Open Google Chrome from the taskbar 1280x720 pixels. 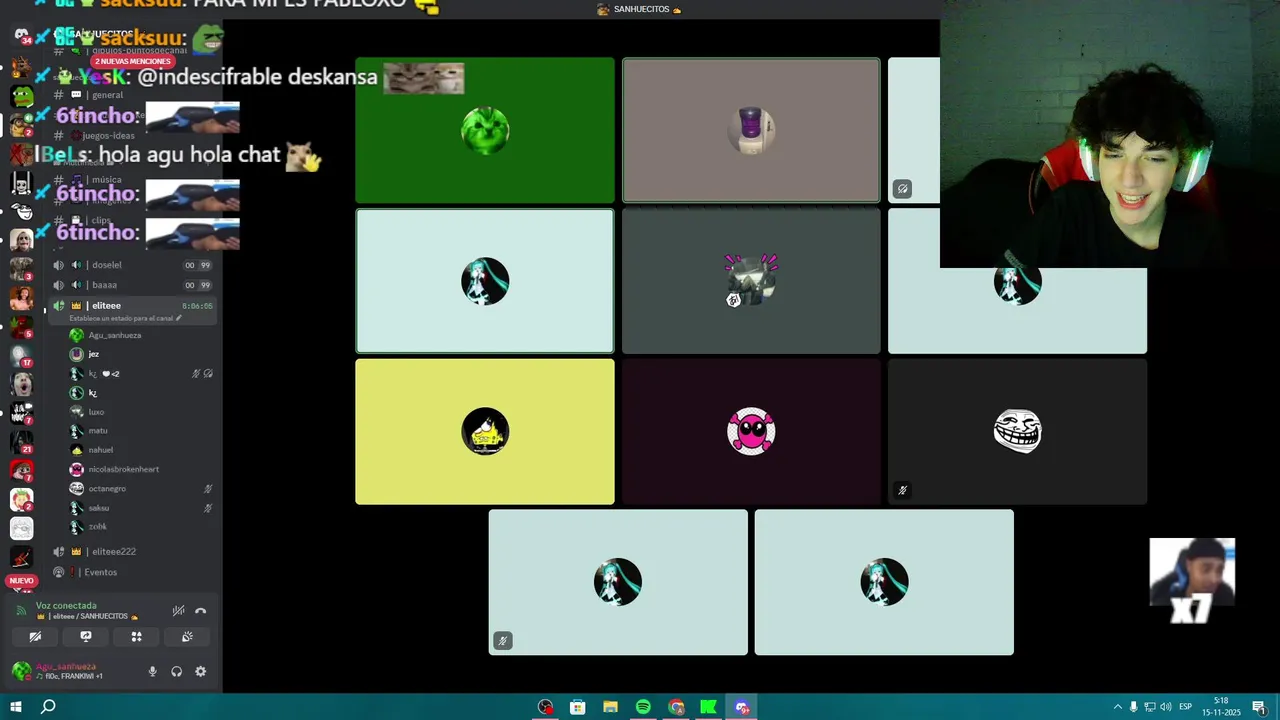(x=676, y=707)
